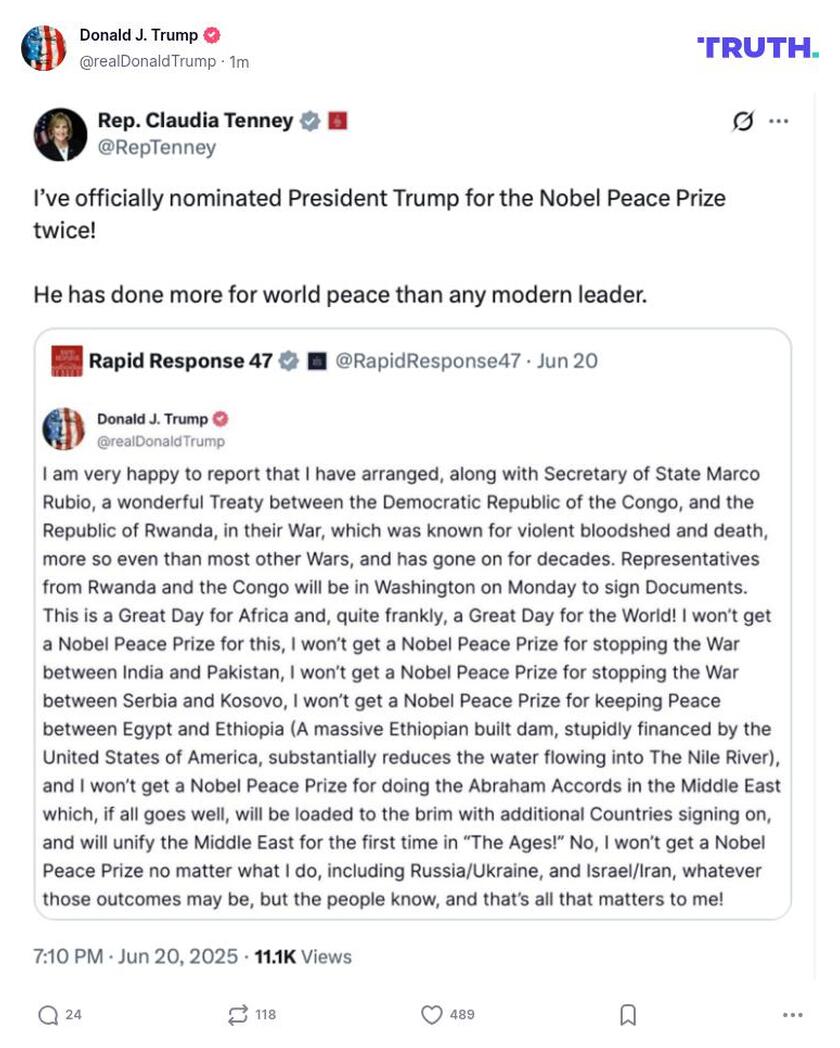This screenshot has height=1048, width=840.
Task: Click the TRUTH logo in the corner
Action: click(757, 46)
